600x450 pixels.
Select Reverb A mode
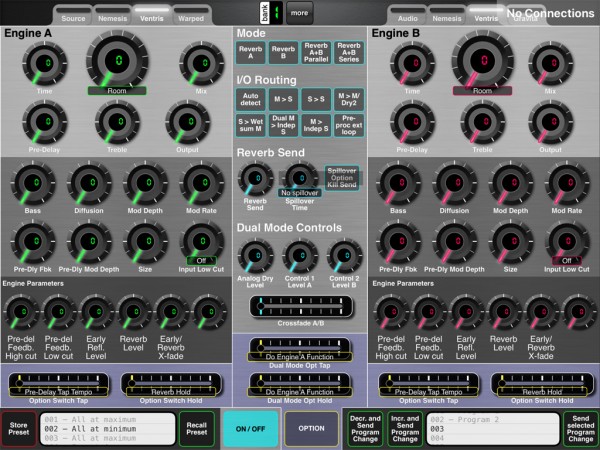pos(251,52)
